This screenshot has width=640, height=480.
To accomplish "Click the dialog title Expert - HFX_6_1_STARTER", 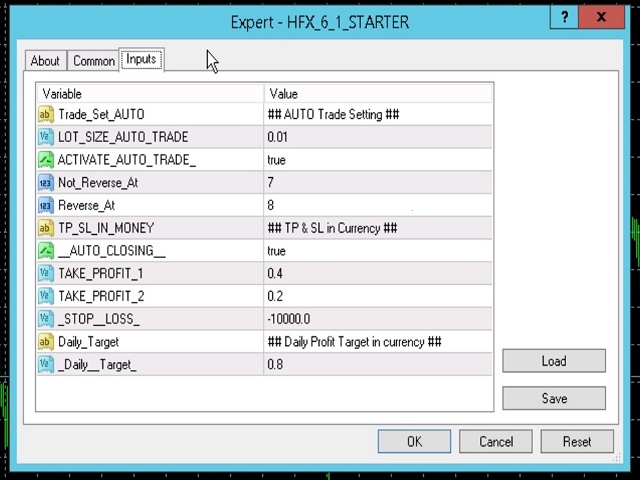I will coord(320,22).
